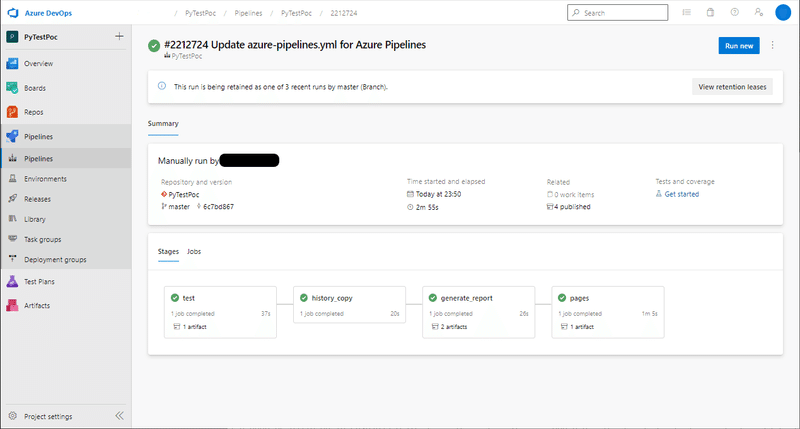Screen dimensions: 800x429
Task: Click the run succeeded status icon
Action: click(154, 46)
